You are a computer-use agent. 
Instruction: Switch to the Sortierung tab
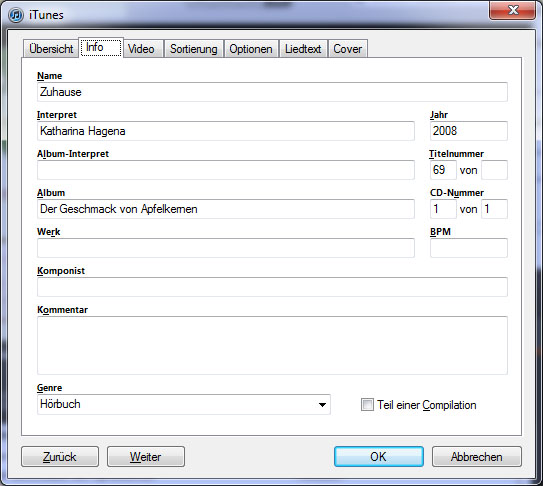[194, 49]
